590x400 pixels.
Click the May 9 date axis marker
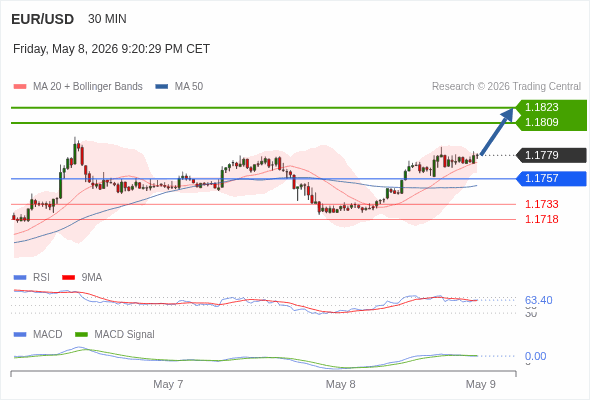481,384
